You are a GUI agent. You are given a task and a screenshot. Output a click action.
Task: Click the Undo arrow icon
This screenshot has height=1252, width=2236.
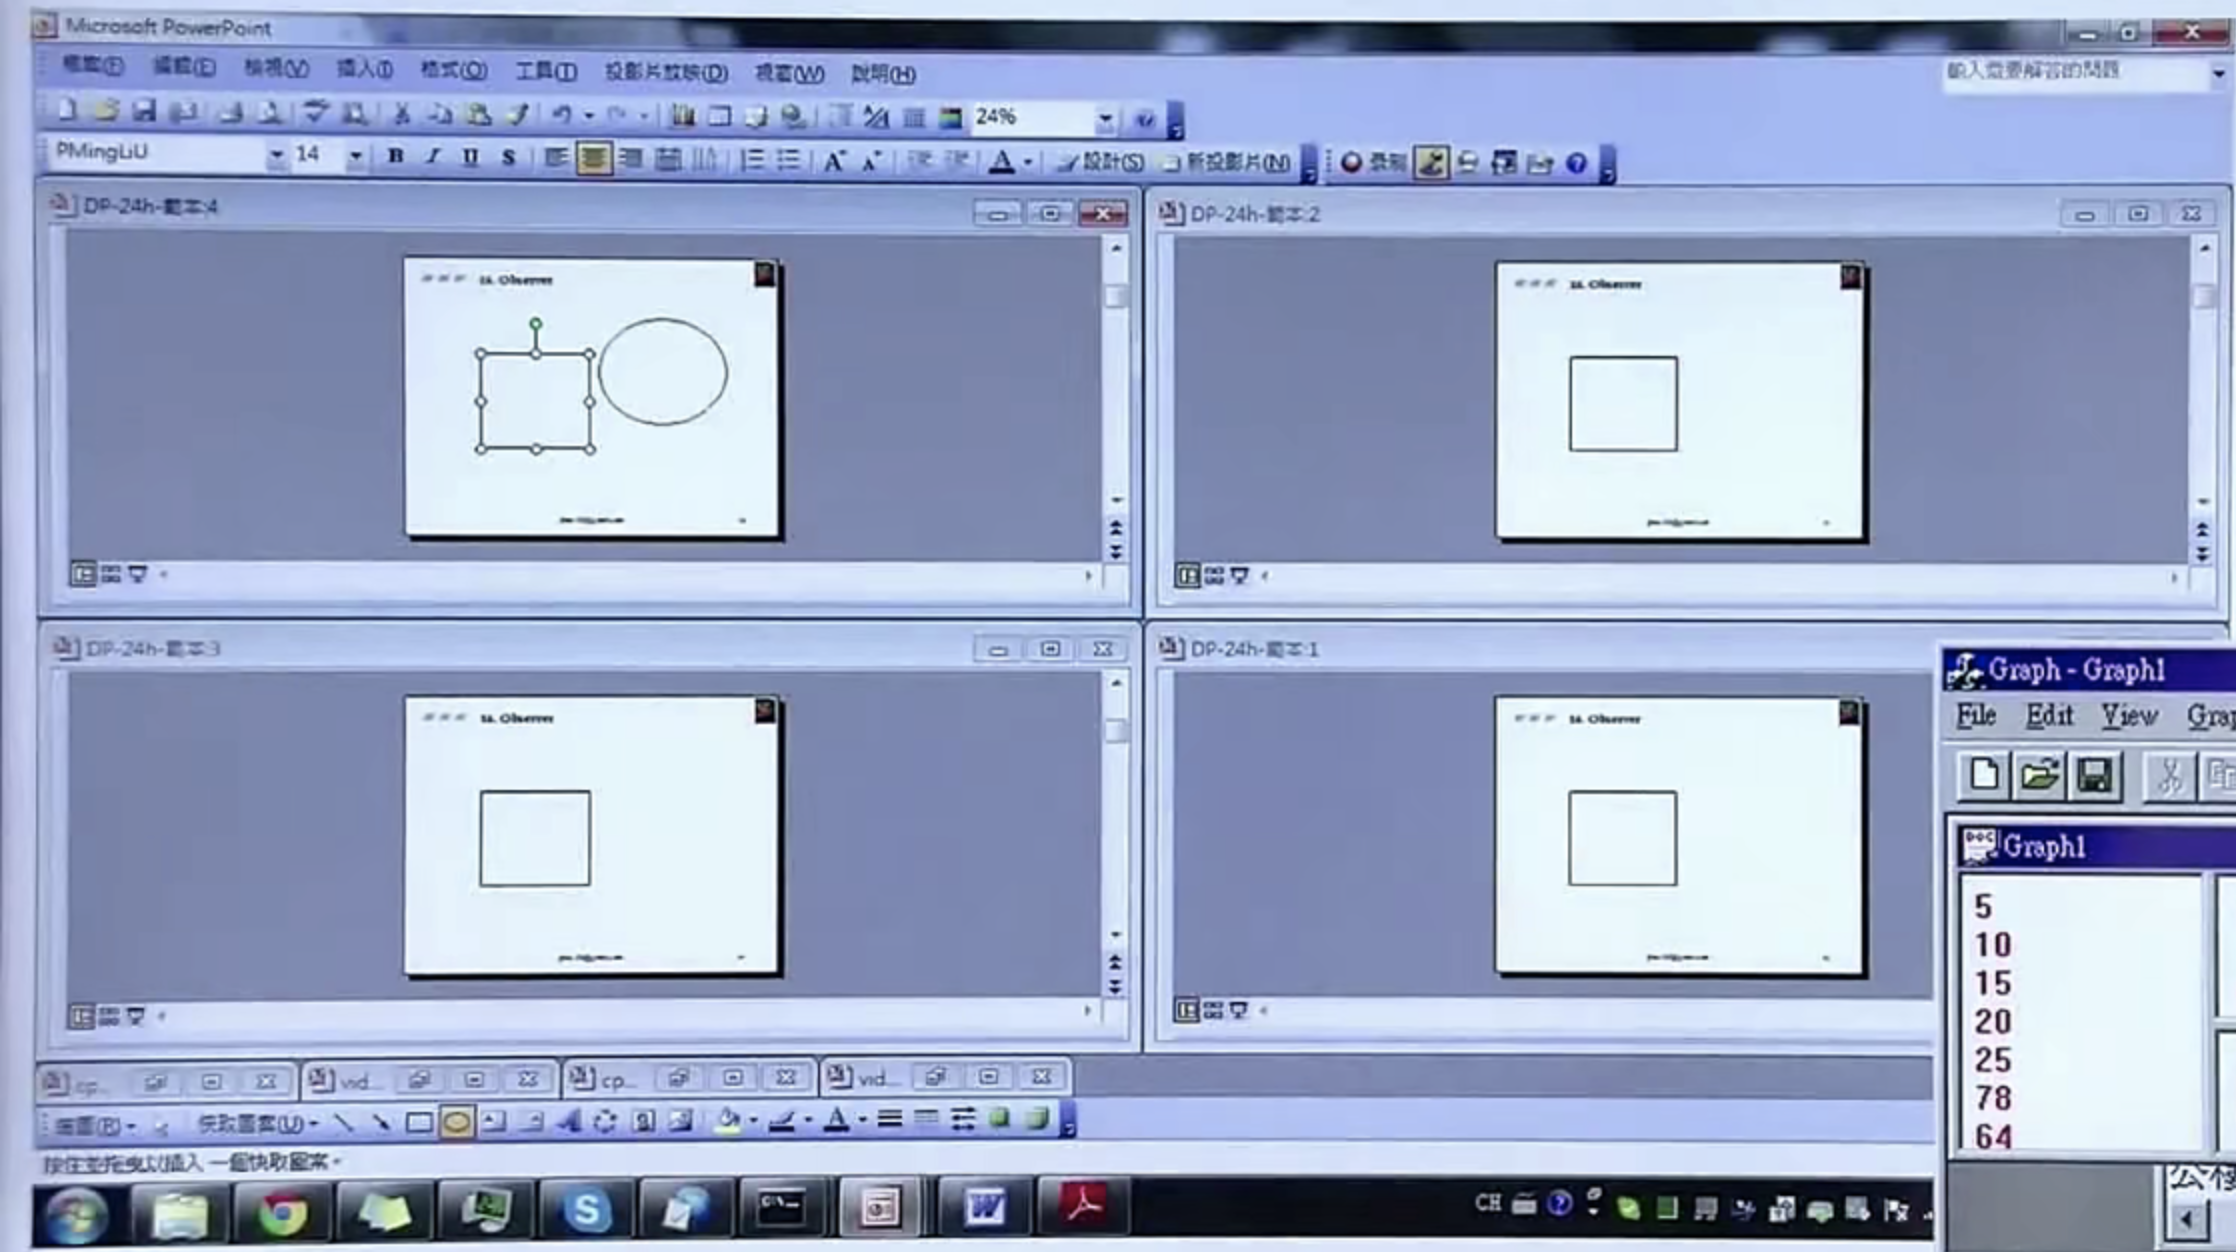coord(561,115)
